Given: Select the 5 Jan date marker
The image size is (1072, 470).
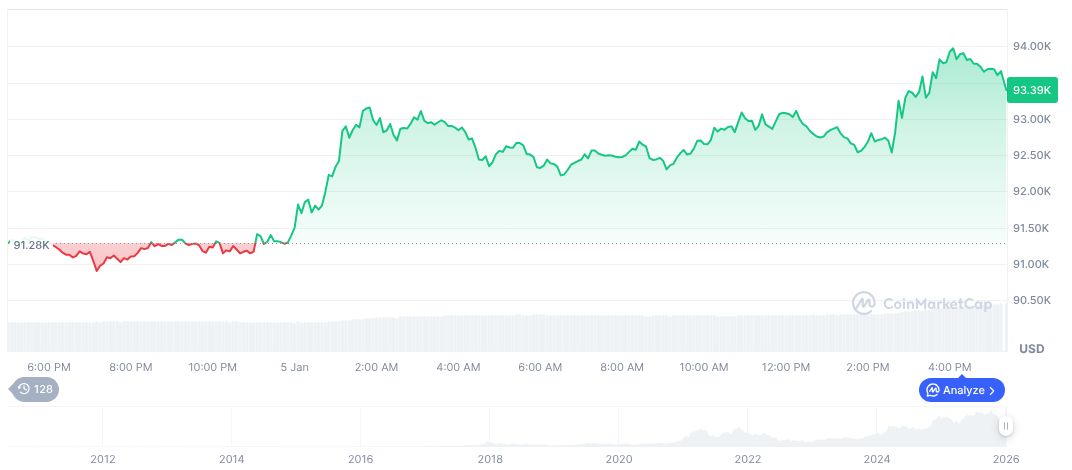Looking at the screenshot, I should [x=295, y=367].
